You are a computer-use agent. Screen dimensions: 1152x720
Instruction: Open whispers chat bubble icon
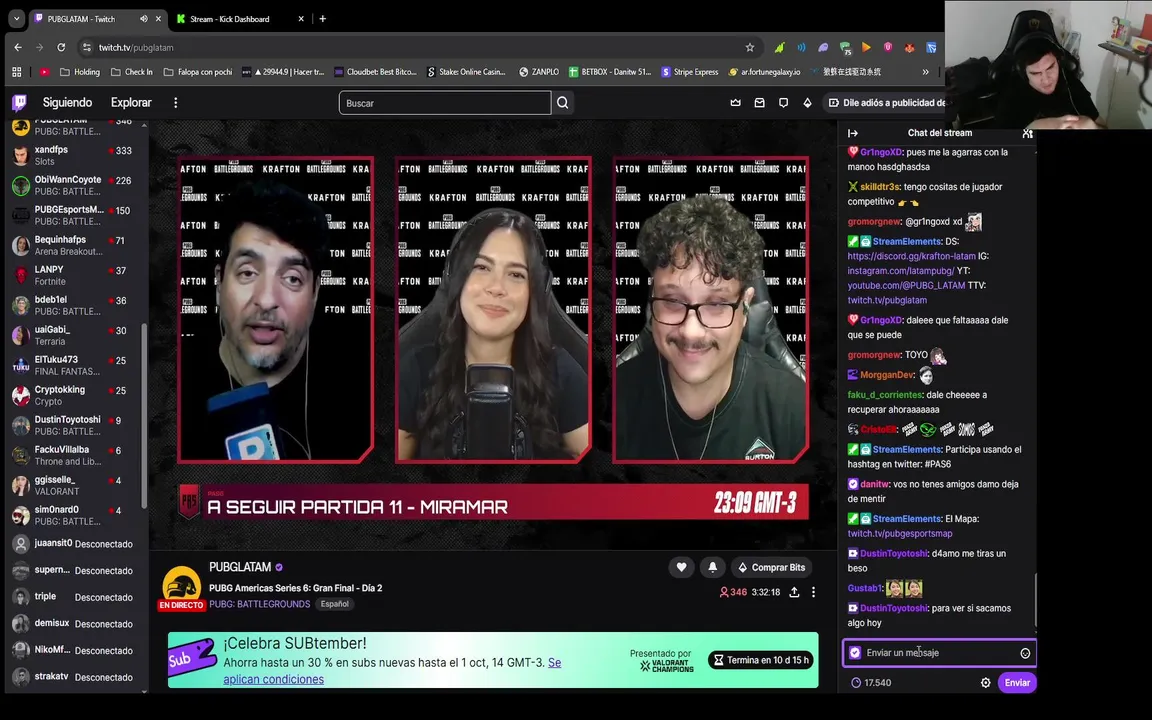(783, 103)
